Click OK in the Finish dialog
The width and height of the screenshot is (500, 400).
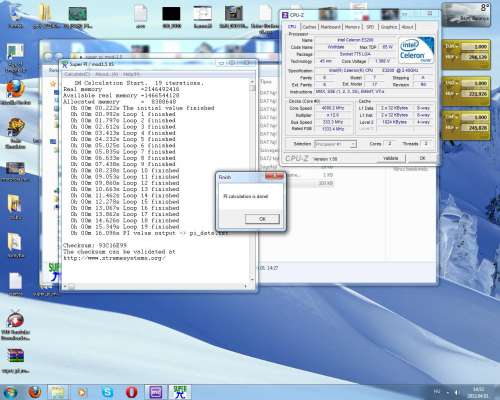[x=262, y=219]
